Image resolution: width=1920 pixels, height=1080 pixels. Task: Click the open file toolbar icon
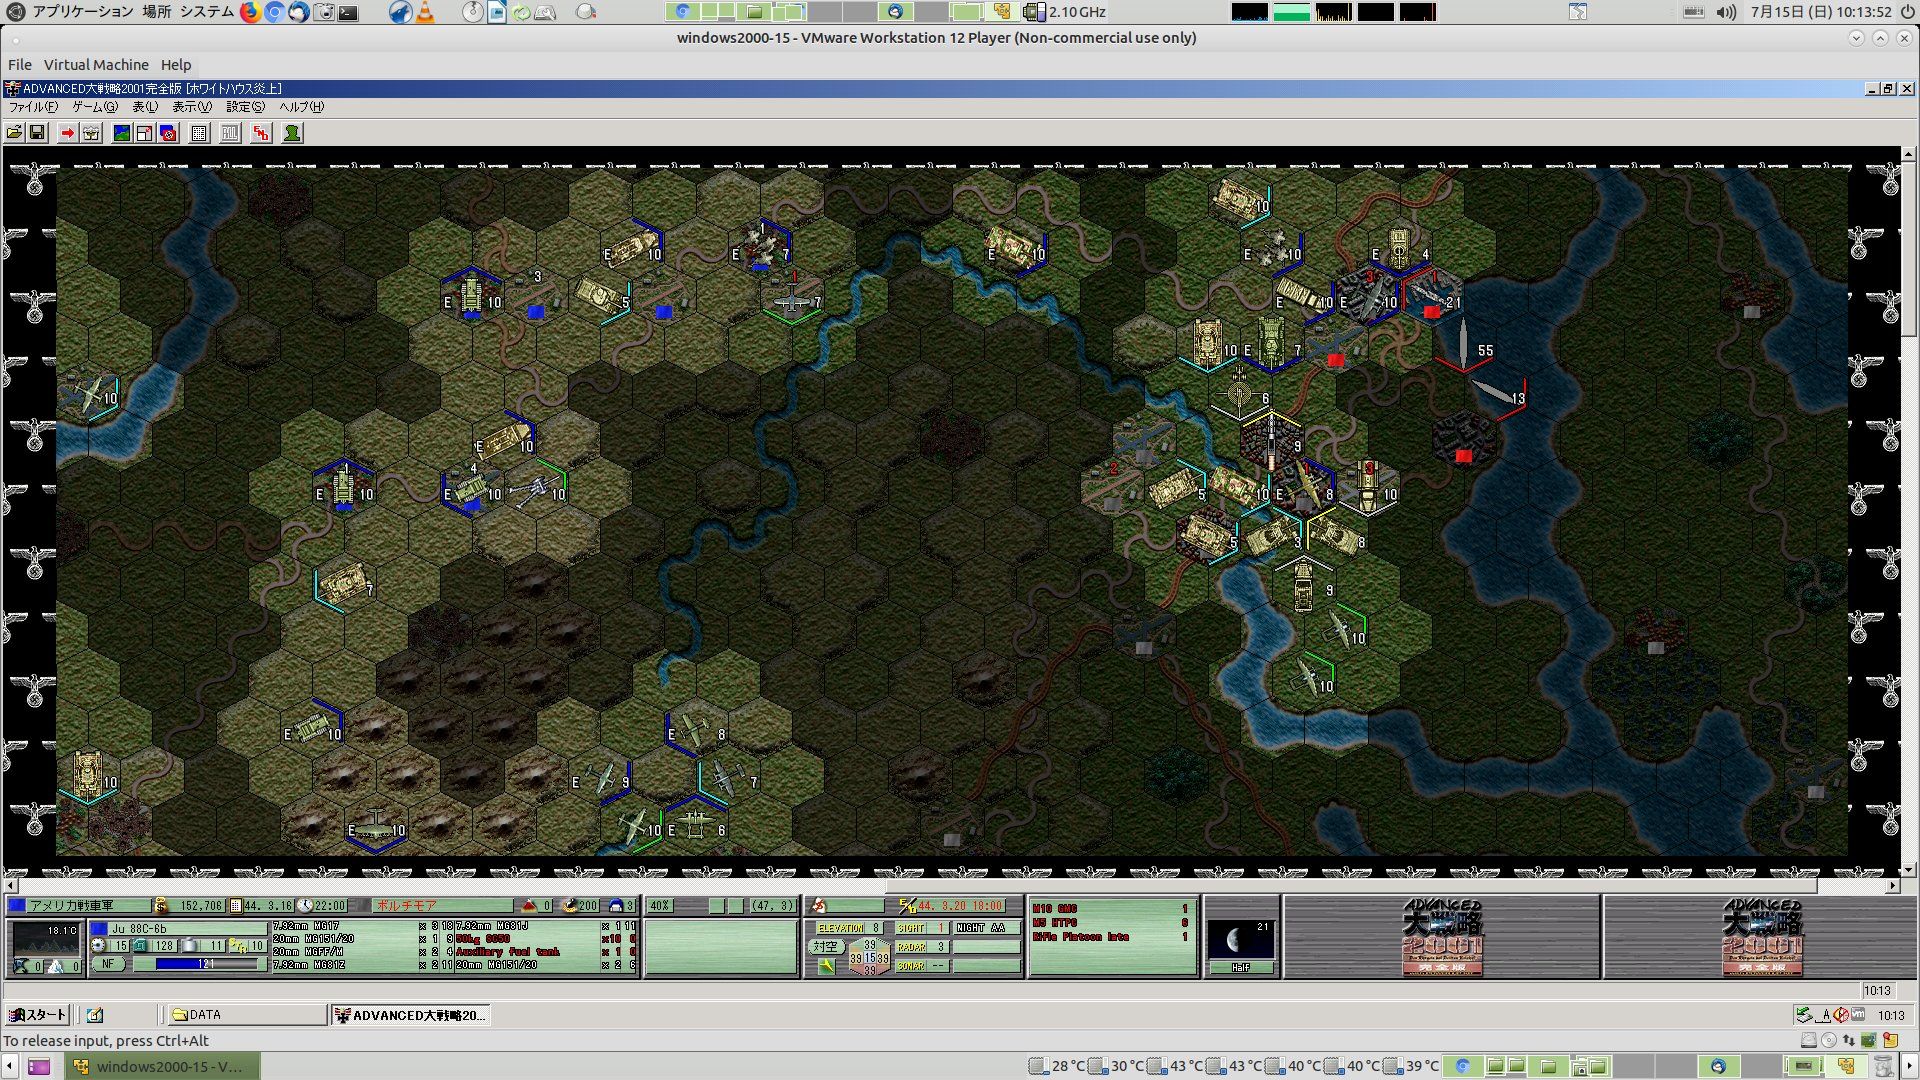(x=14, y=133)
